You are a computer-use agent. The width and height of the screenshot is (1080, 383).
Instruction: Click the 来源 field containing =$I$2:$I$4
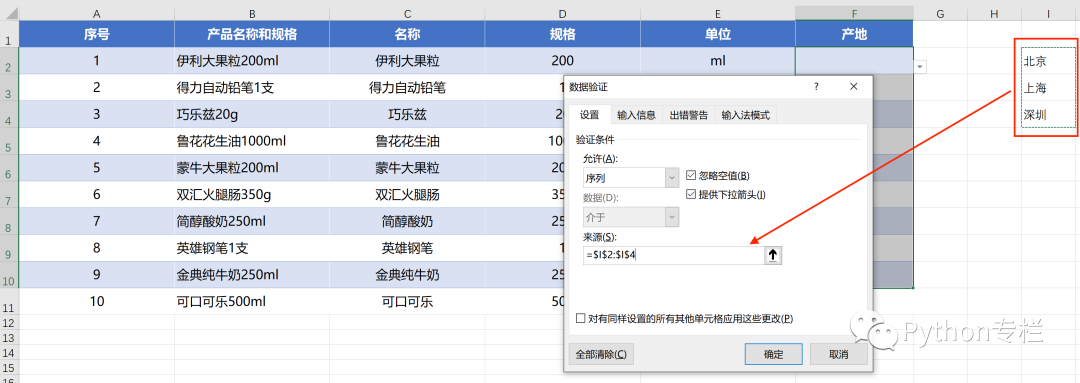673,256
